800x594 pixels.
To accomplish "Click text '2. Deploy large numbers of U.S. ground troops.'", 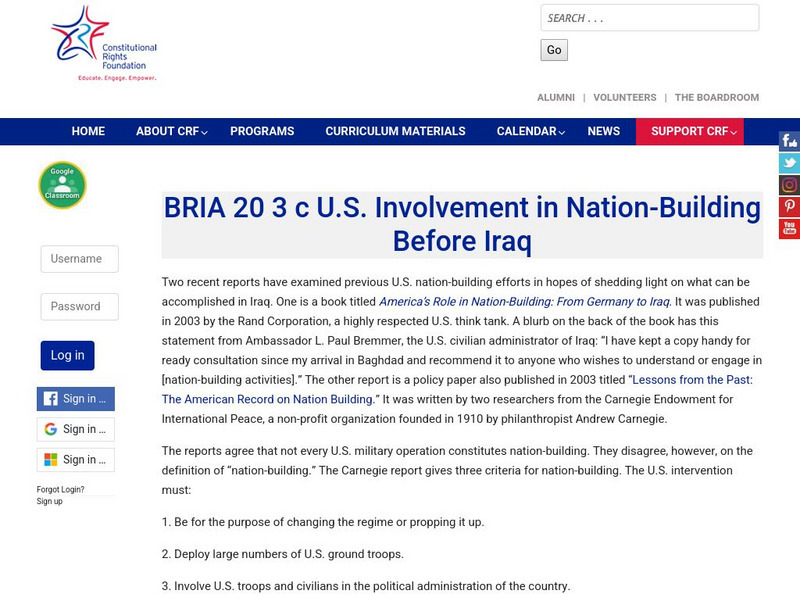I will coord(283,554).
